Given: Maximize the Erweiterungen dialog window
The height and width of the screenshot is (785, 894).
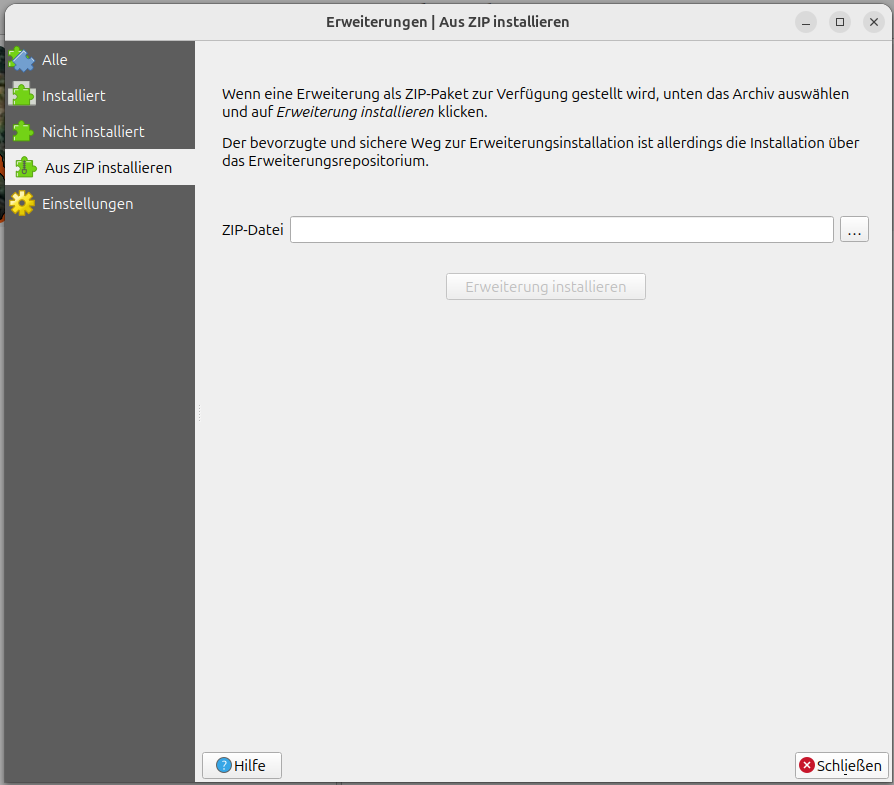Looking at the screenshot, I should [x=840, y=21].
